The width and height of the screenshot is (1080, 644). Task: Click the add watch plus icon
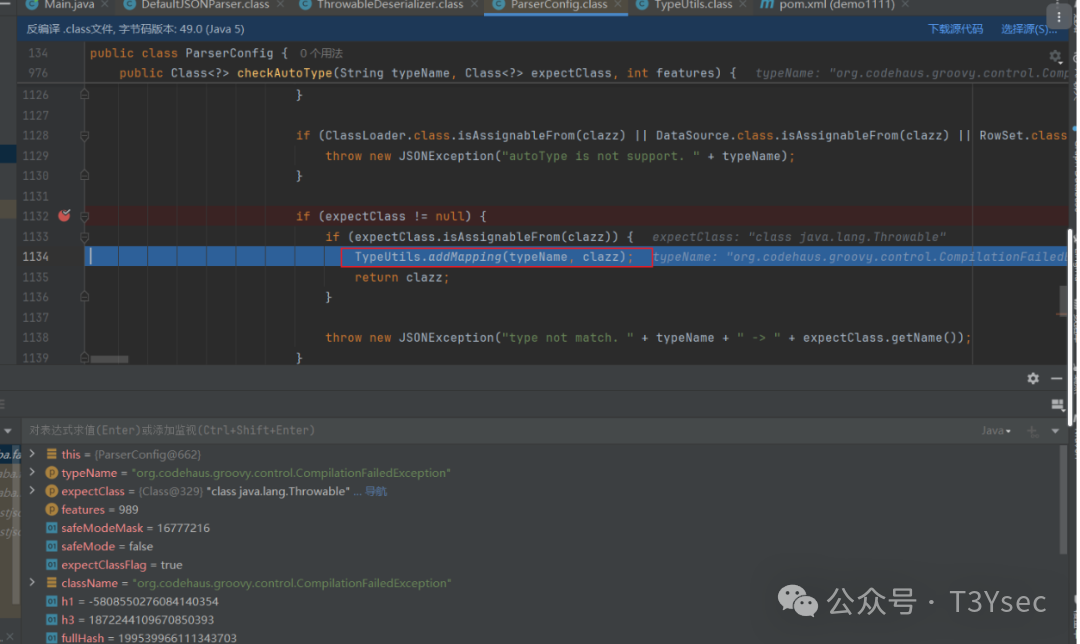coord(1033,431)
